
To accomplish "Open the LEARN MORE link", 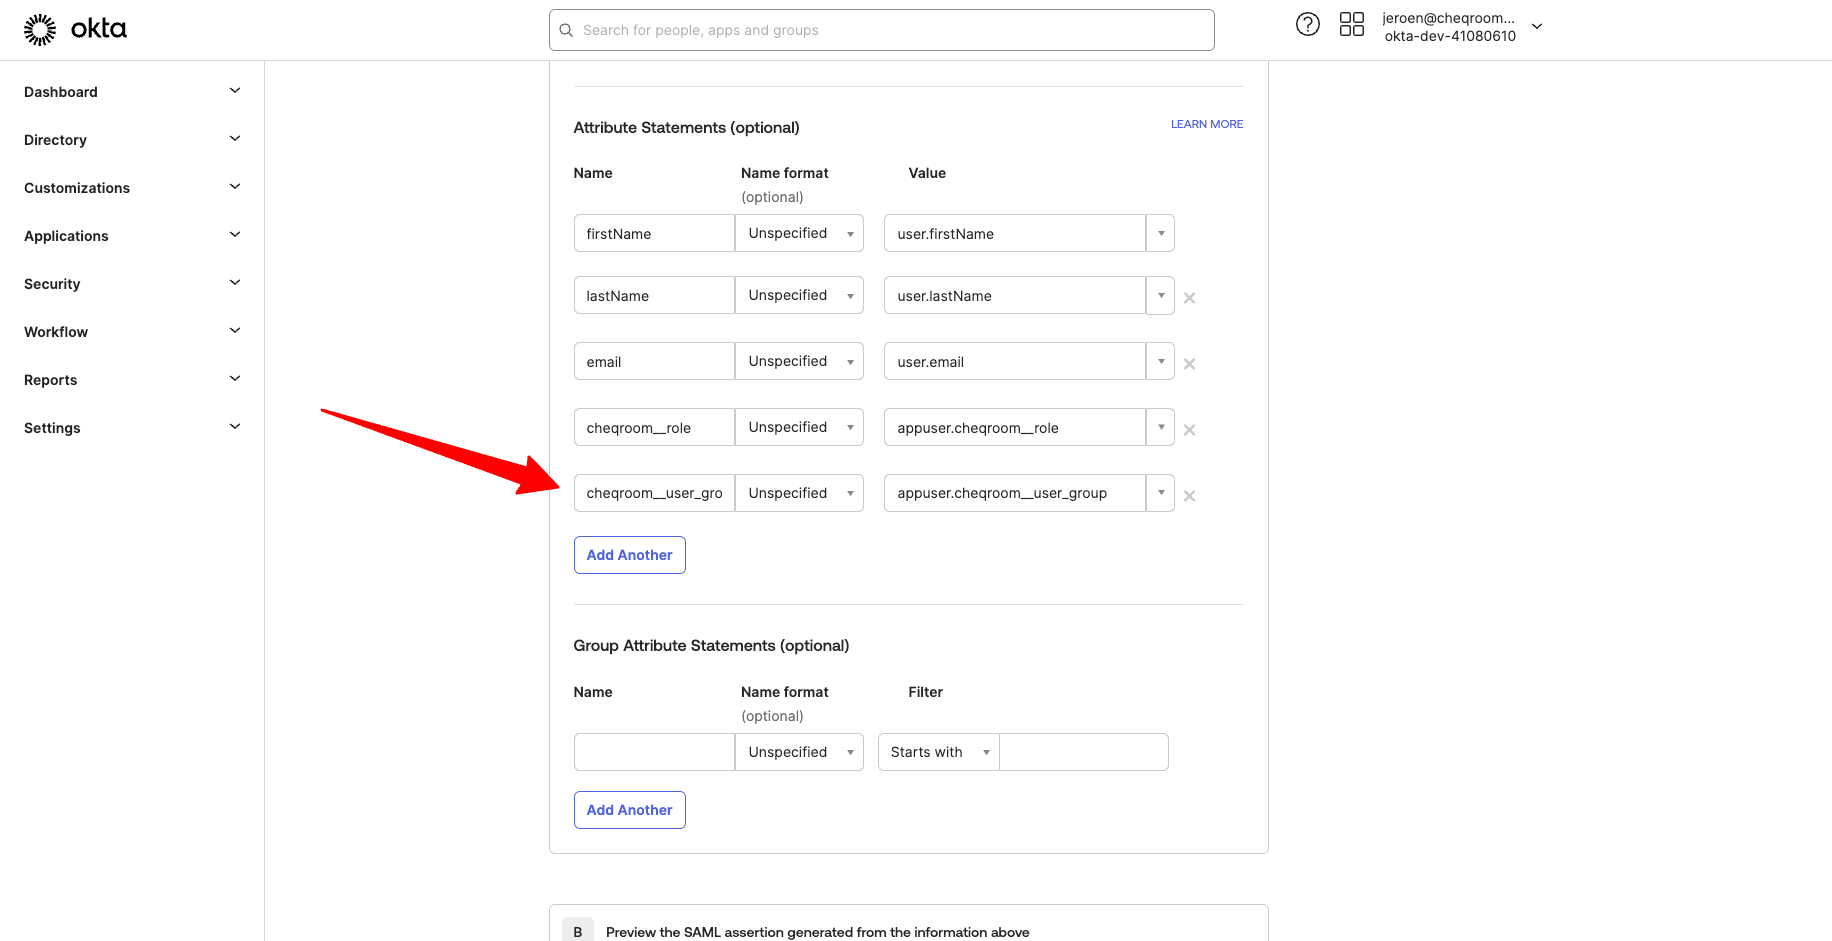I will point(1206,124).
